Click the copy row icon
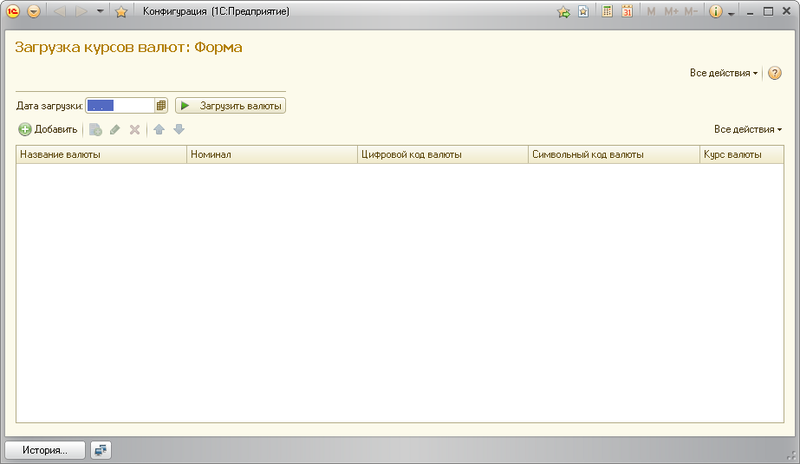 [x=95, y=130]
